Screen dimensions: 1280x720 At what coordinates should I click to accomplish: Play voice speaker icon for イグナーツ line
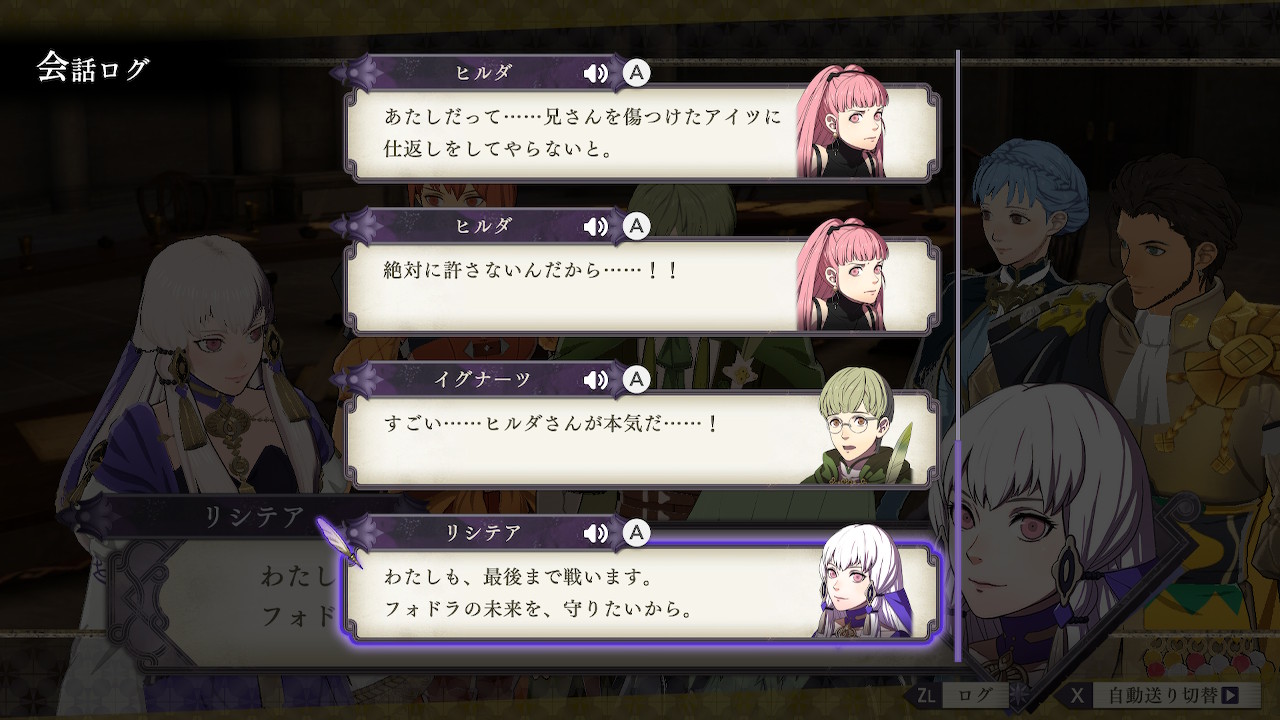[596, 380]
